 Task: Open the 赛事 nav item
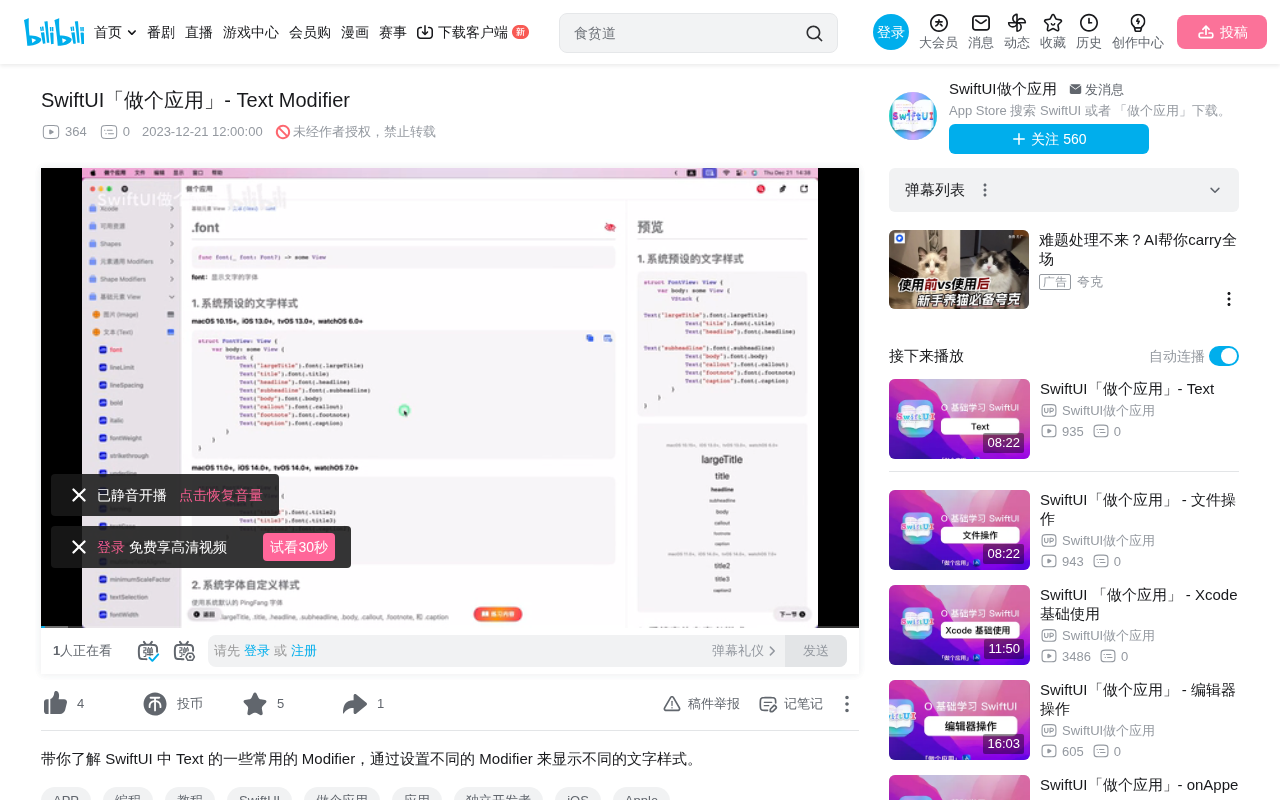point(393,32)
